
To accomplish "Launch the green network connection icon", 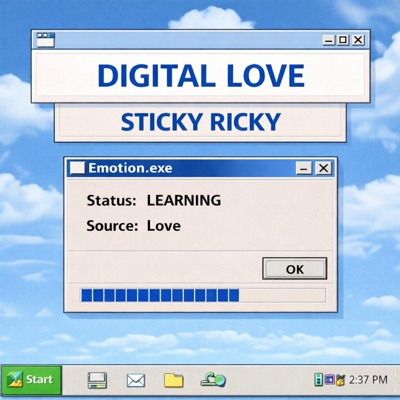I will tap(213, 379).
